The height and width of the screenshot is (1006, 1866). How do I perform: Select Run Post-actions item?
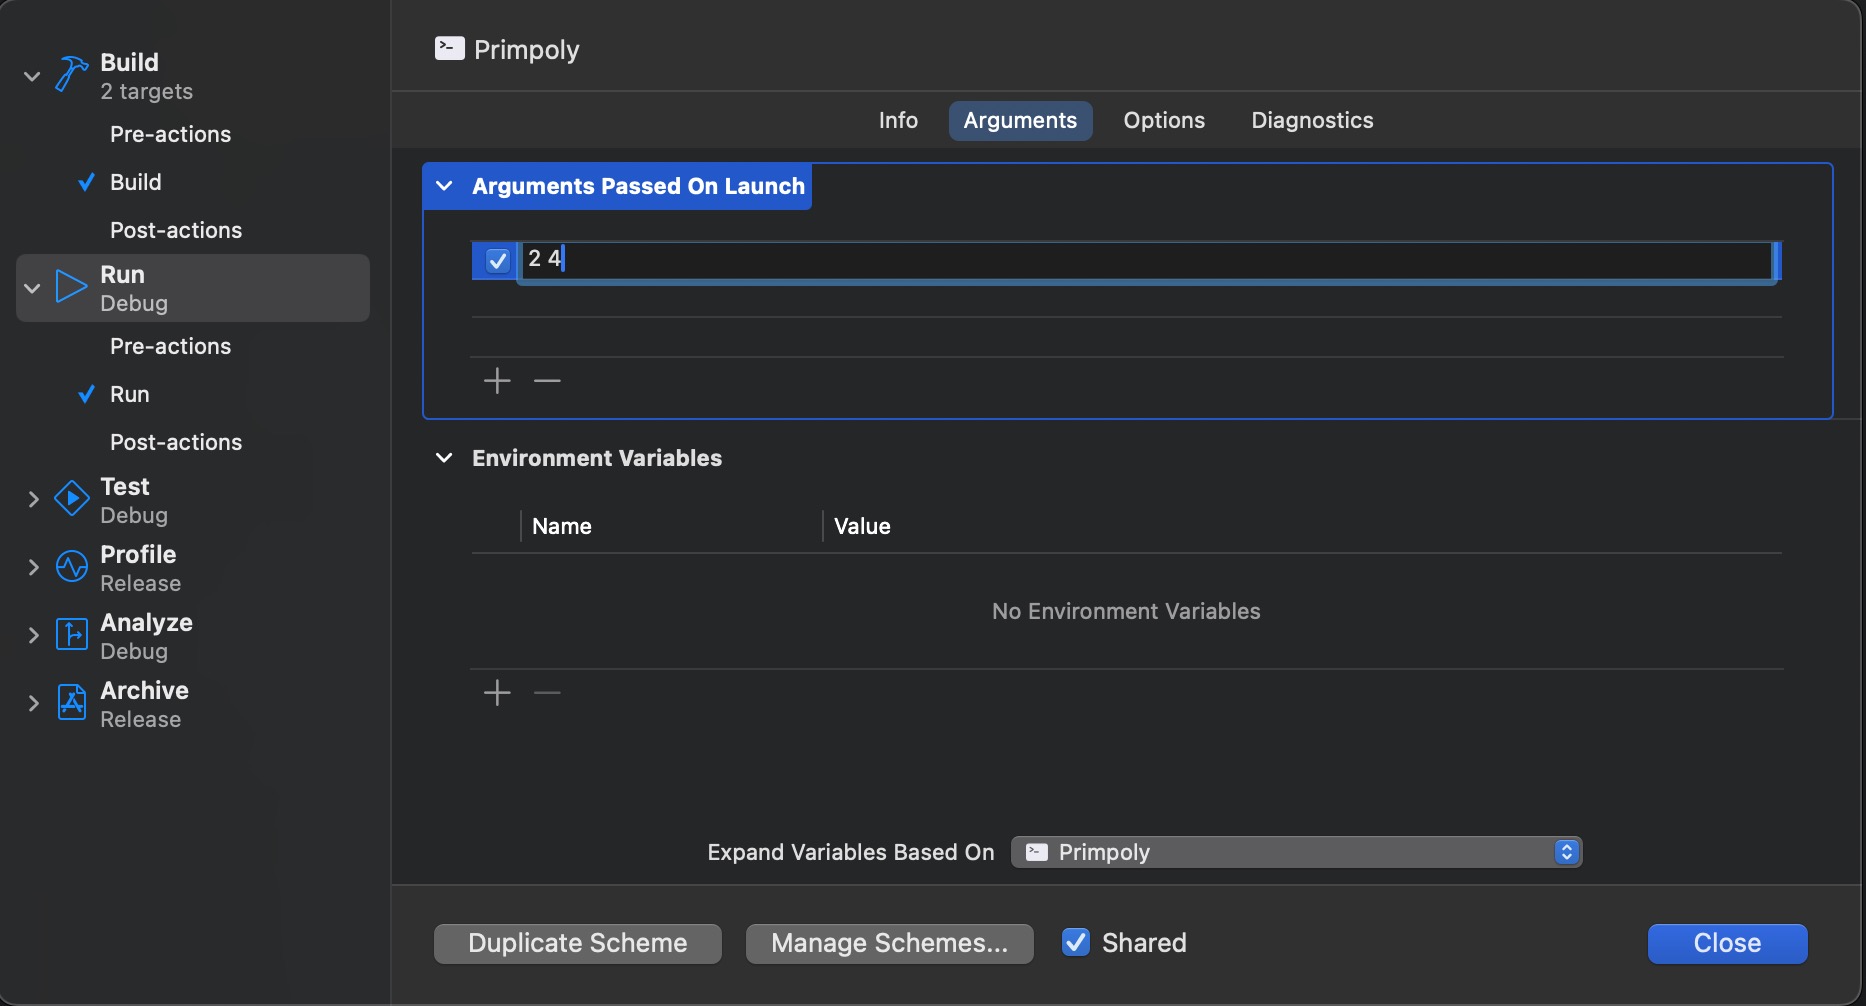point(176,442)
